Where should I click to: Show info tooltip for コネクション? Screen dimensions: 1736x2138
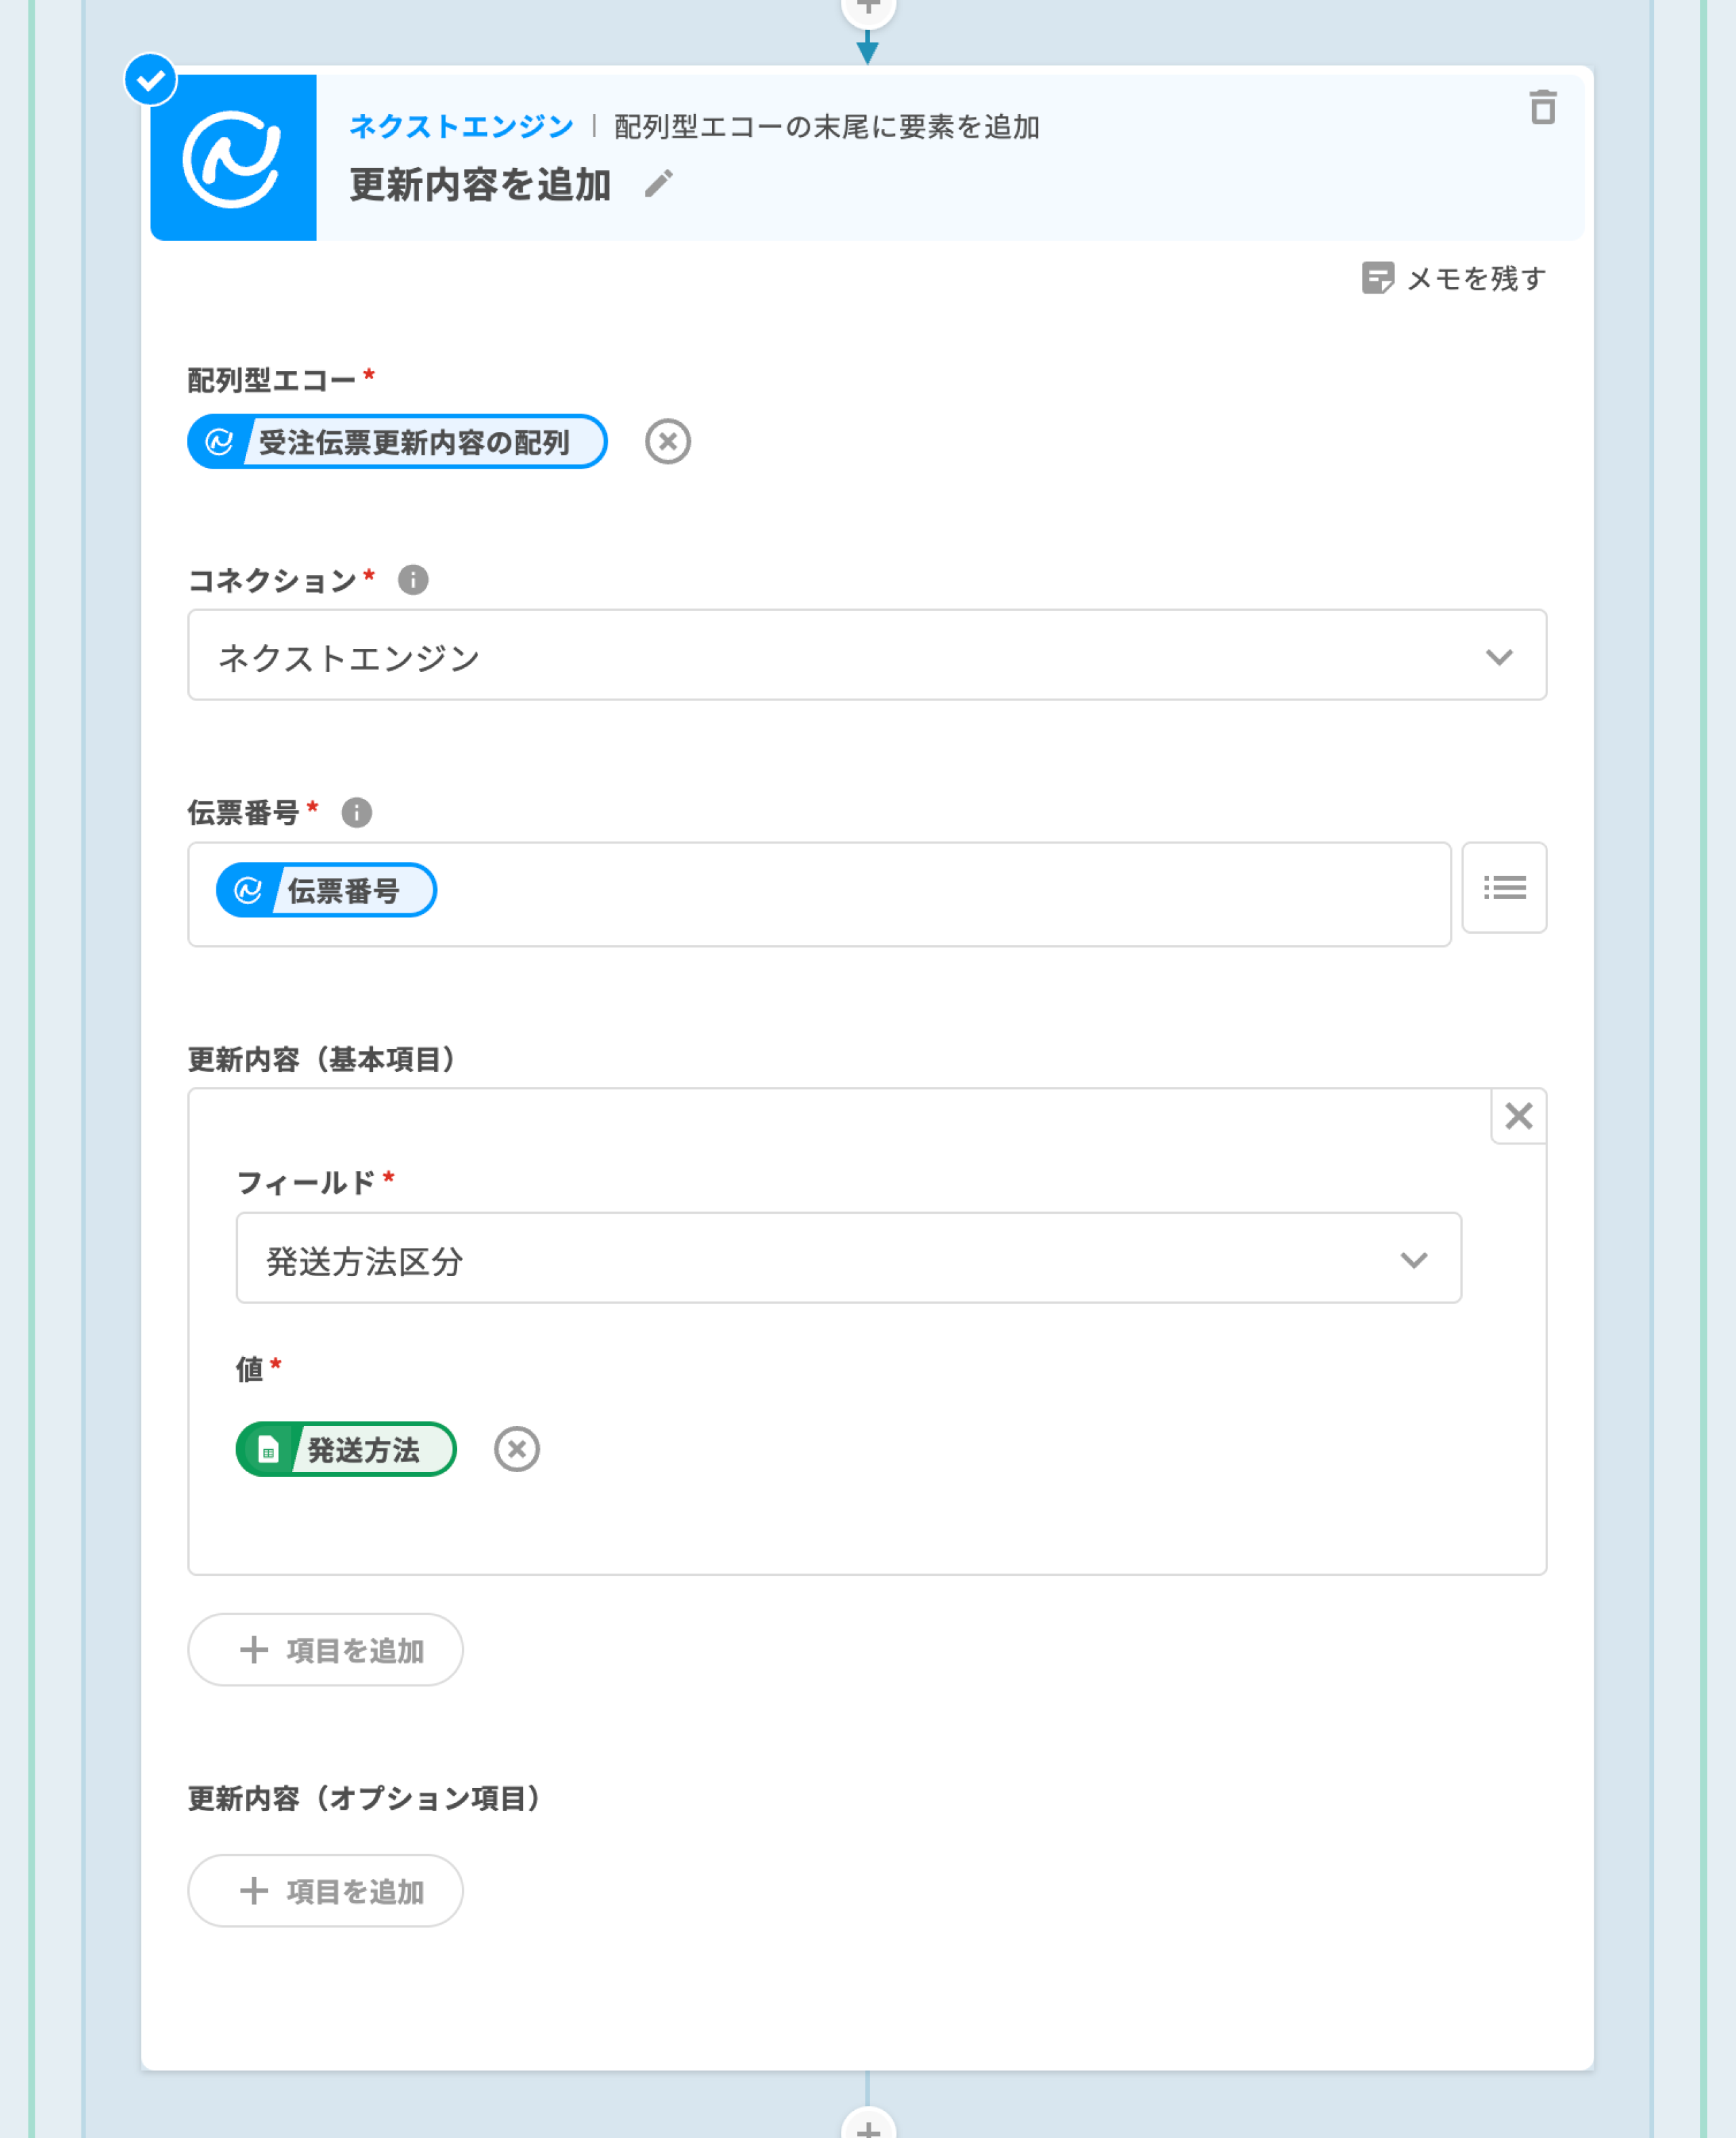click(x=413, y=580)
